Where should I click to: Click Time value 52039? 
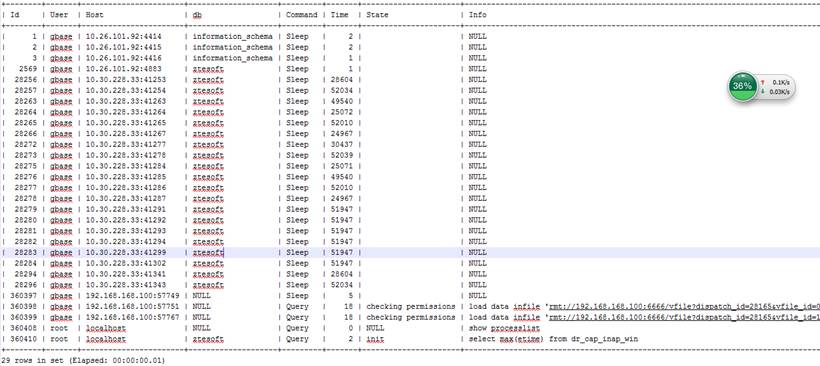click(342, 155)
